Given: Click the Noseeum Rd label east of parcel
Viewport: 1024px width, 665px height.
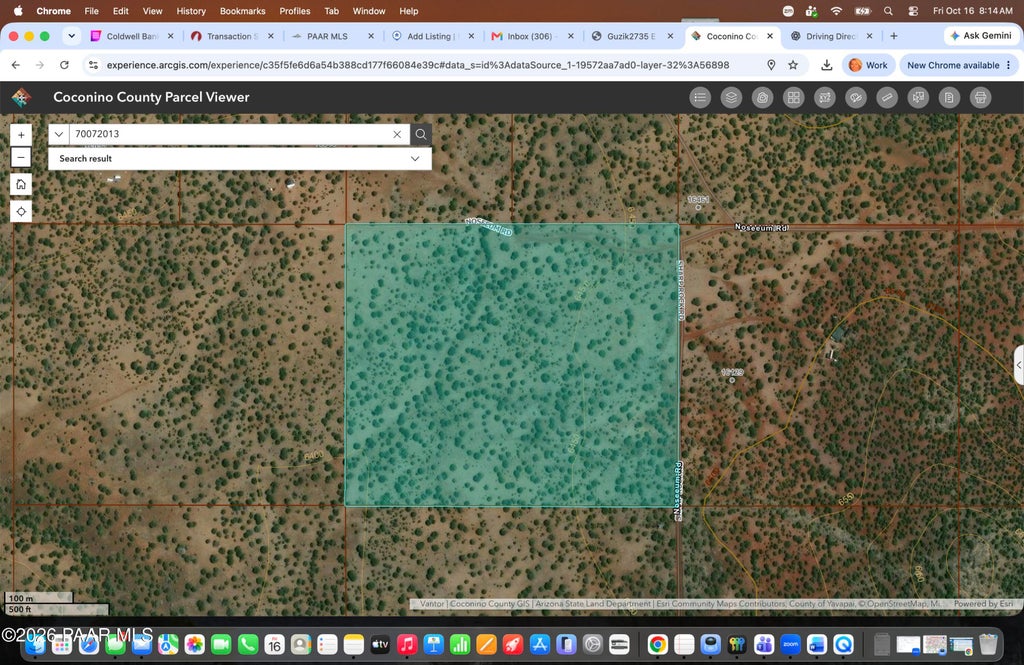Looking at the screenshot, I should point(762,227).
